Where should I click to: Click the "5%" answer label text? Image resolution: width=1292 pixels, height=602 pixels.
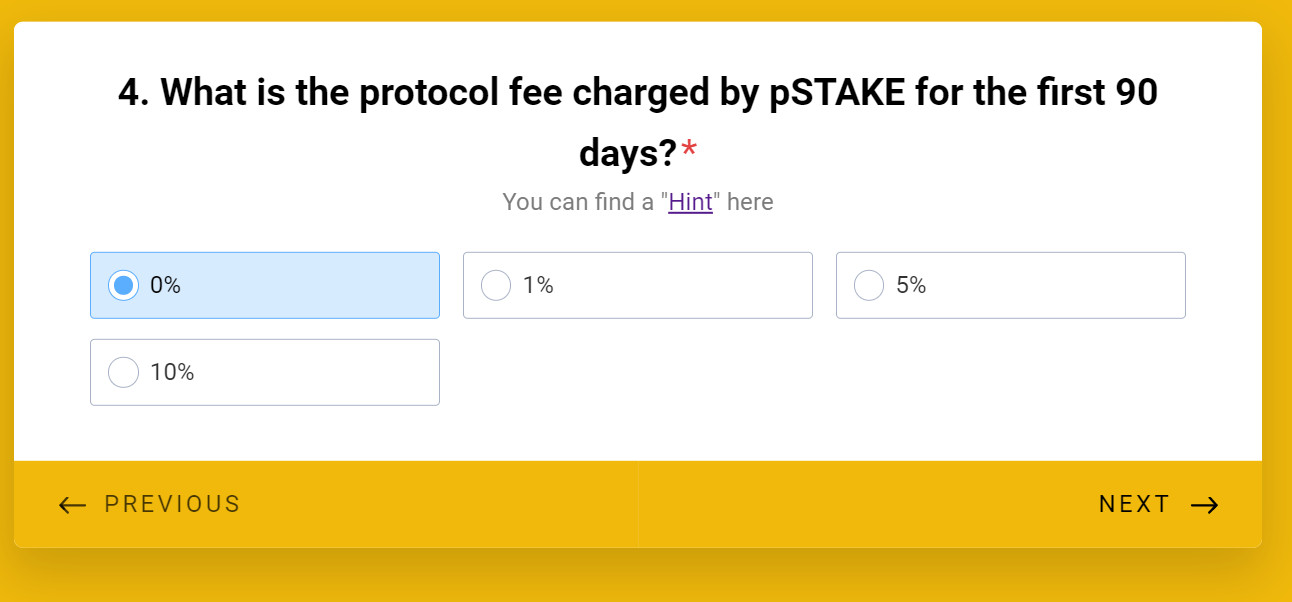click(x=911, y=285)
